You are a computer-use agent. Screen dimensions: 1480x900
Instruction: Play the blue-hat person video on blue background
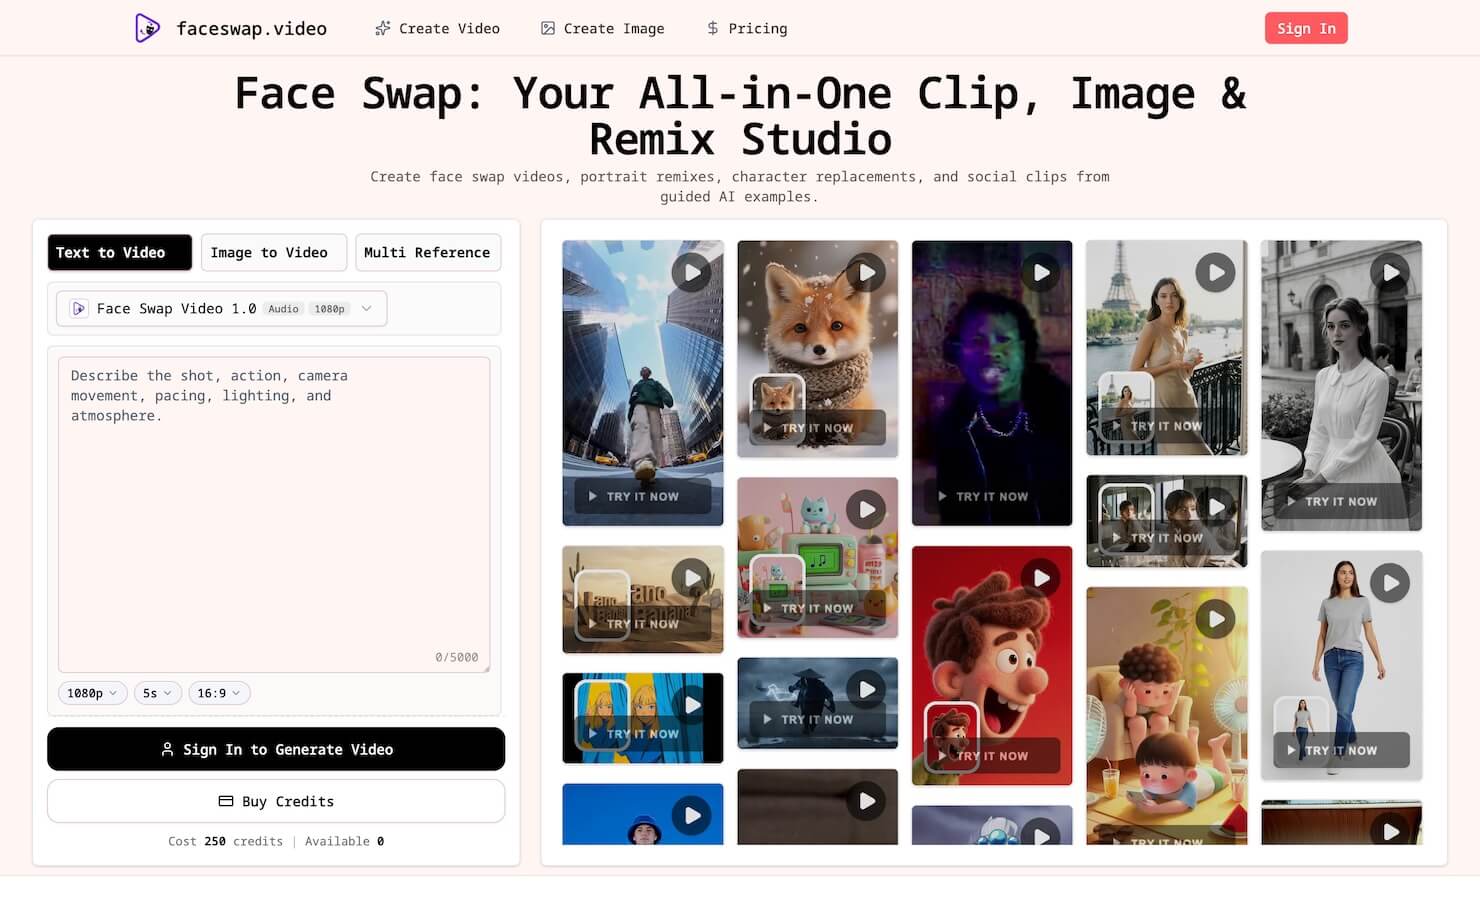coord(692,816)
